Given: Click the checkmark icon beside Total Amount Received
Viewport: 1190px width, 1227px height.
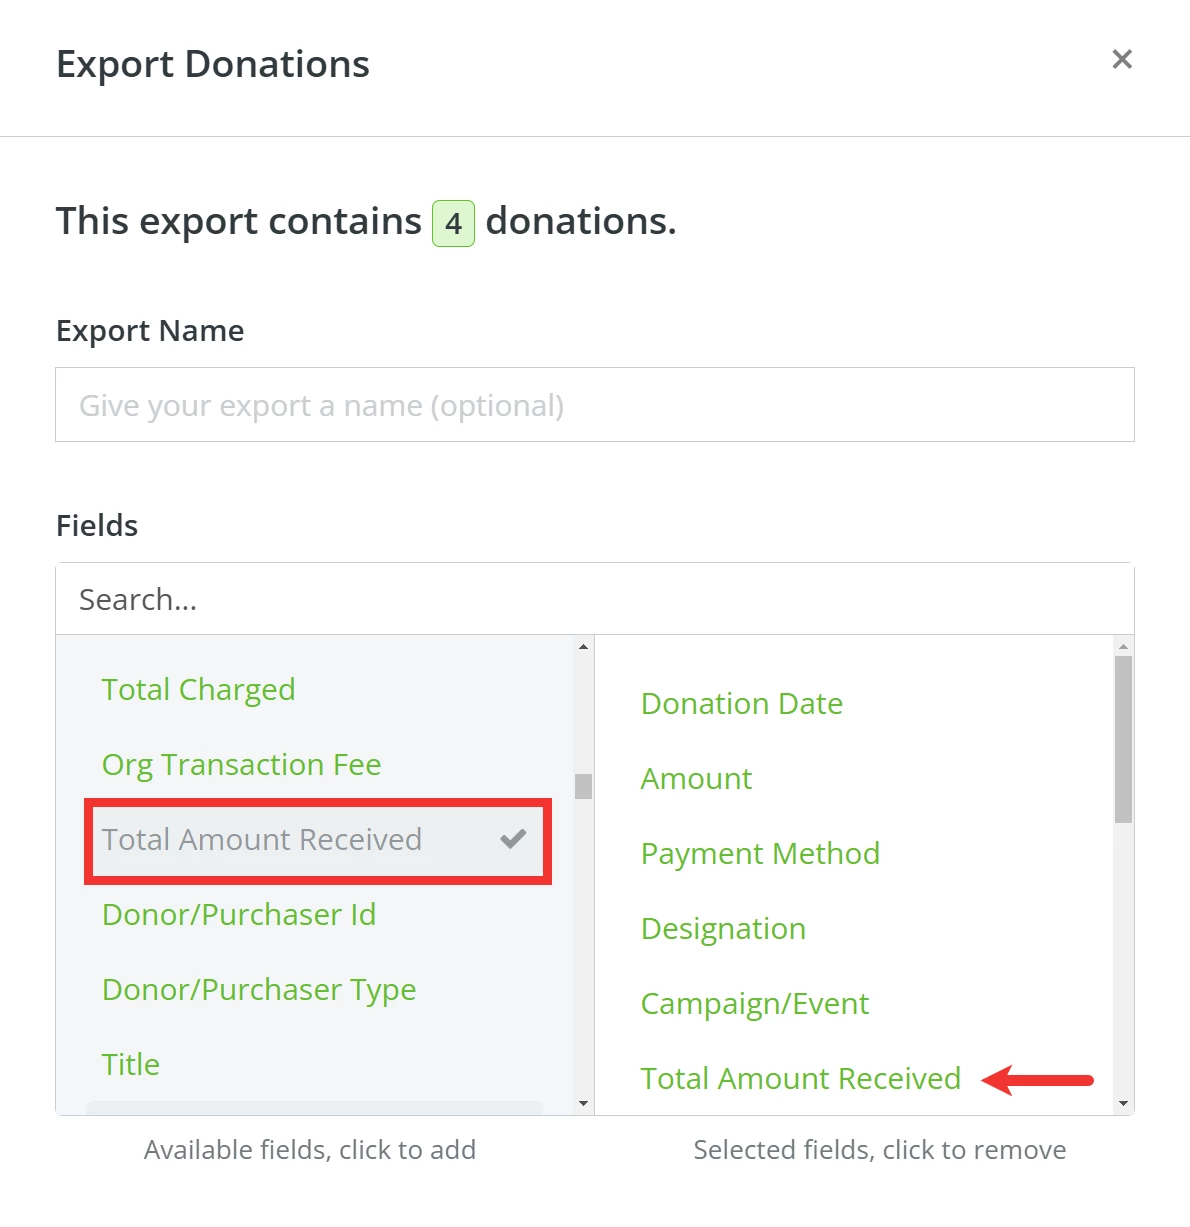Looking at the screenshot, I should coord(513,840).
